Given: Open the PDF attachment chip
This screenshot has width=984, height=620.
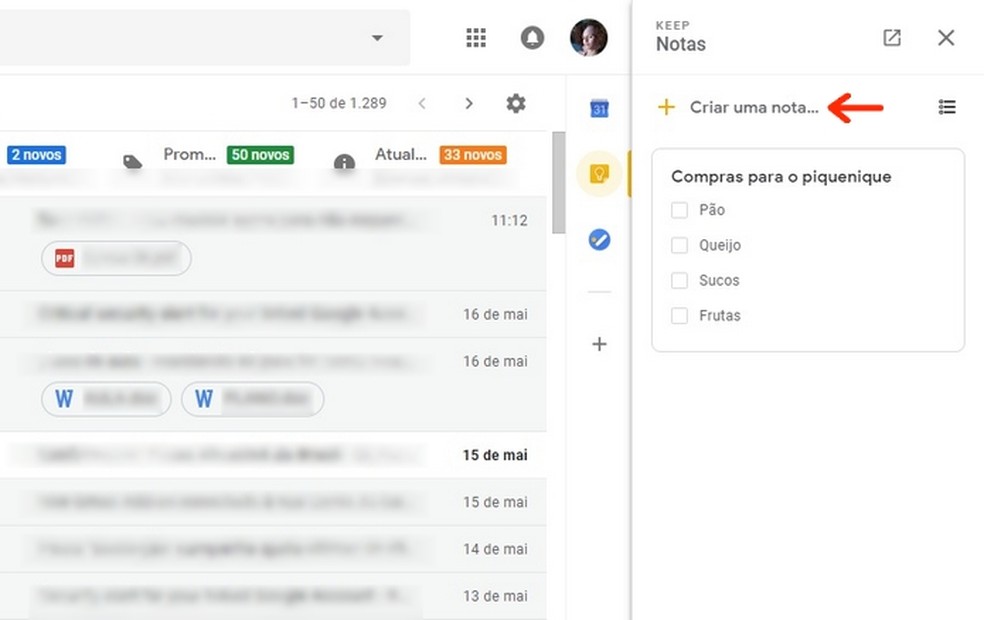Looking at the screenshot, I should (116, 258).
